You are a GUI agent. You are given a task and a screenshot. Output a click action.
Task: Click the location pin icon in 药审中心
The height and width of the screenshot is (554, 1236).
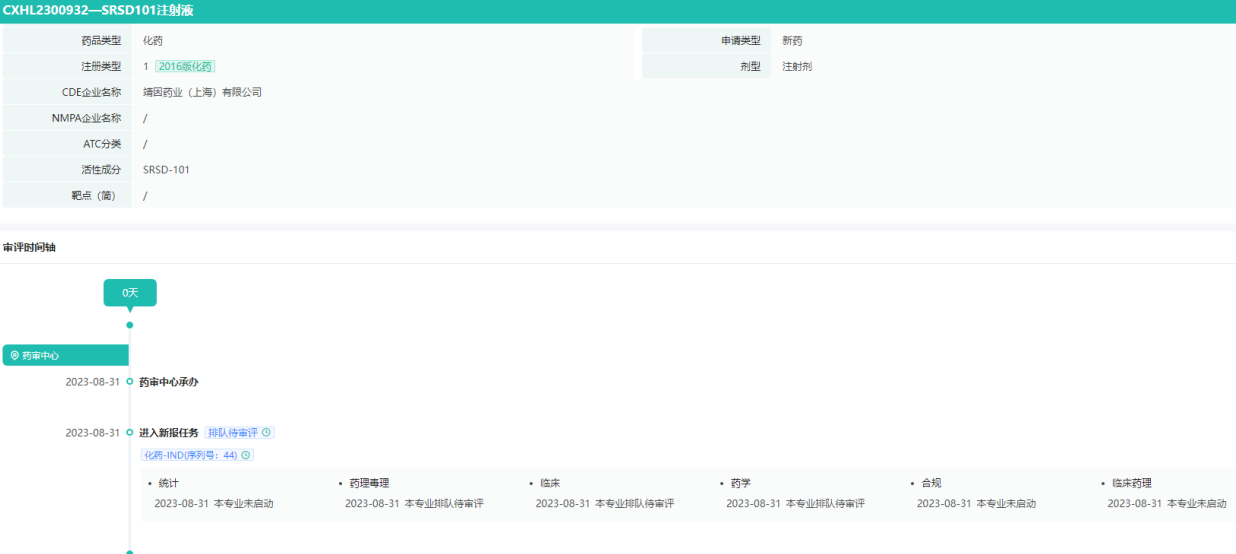pyautogui.click(x=15, y=355)
